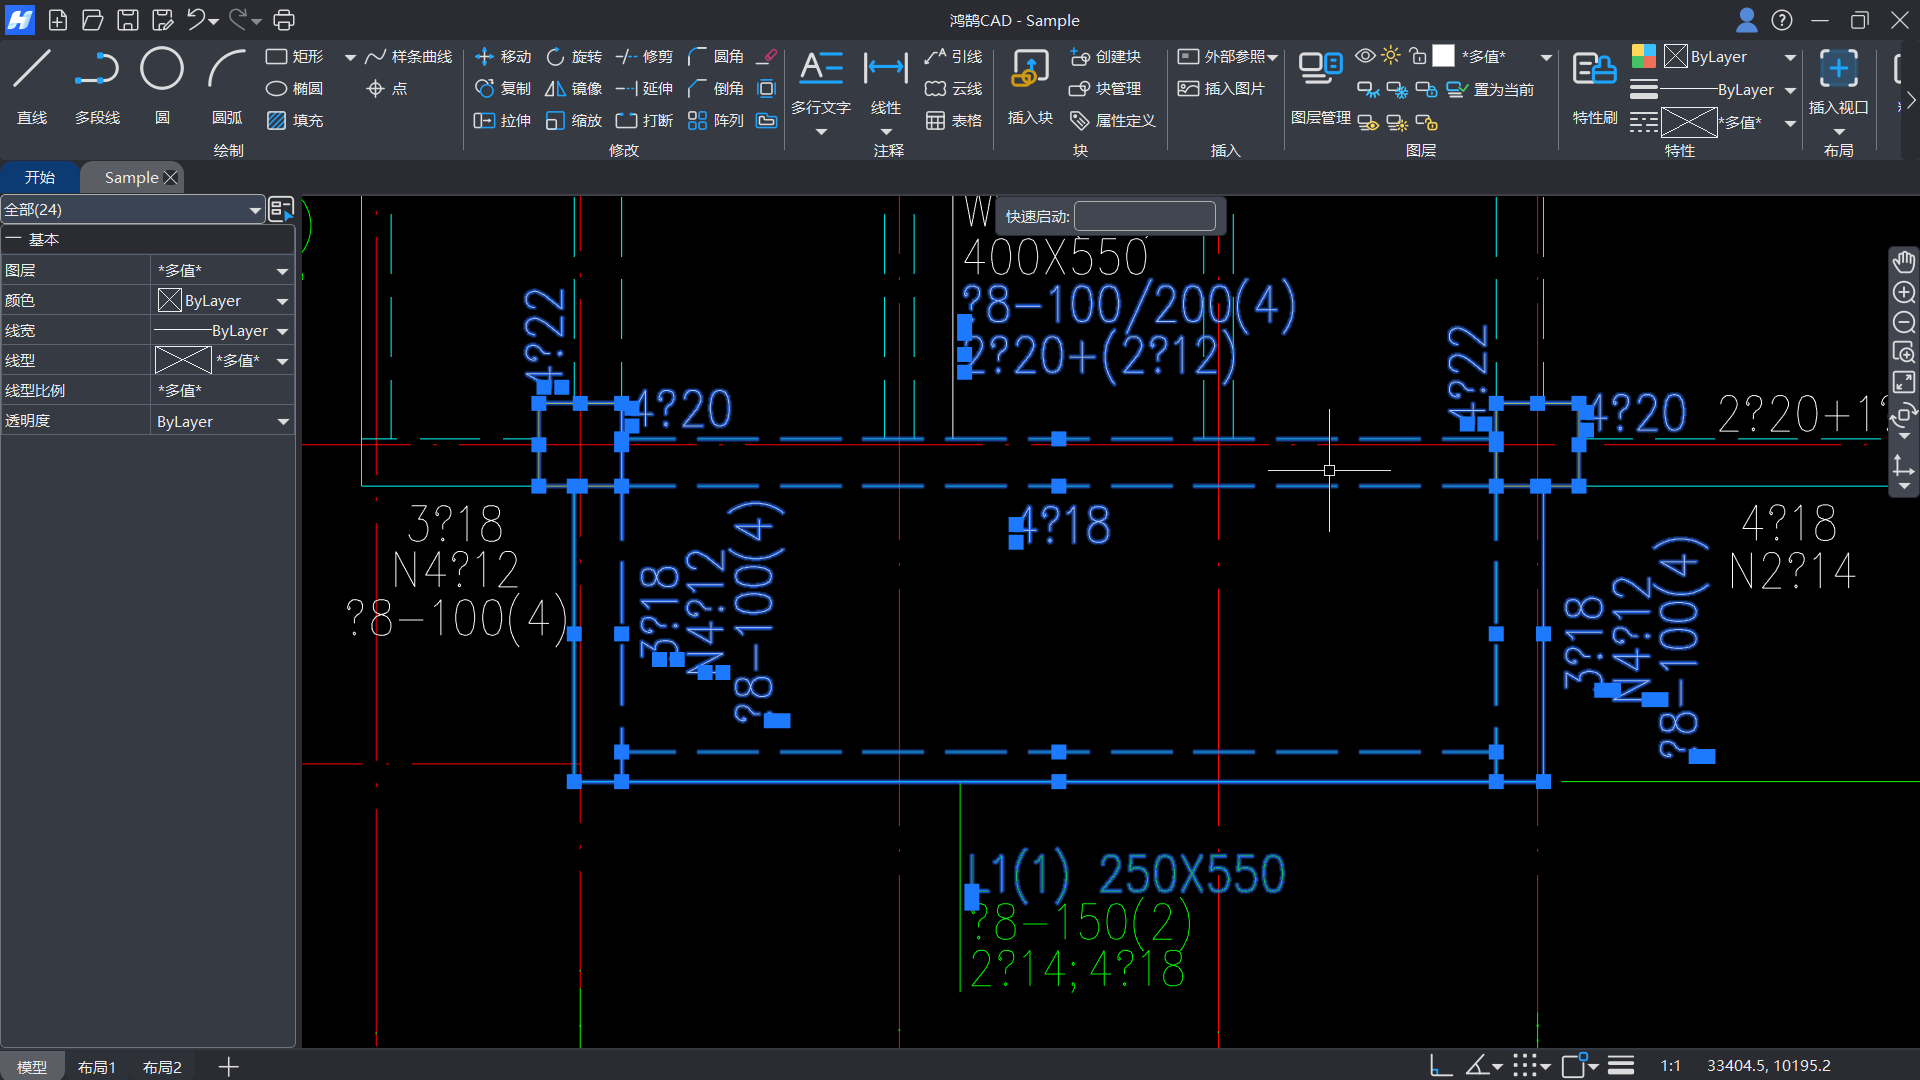Open the ribbon color ByLayer dropdown
The width and height of the screenshot is (1920, 1080).
pyautogui.click(x=1790, y=57)
